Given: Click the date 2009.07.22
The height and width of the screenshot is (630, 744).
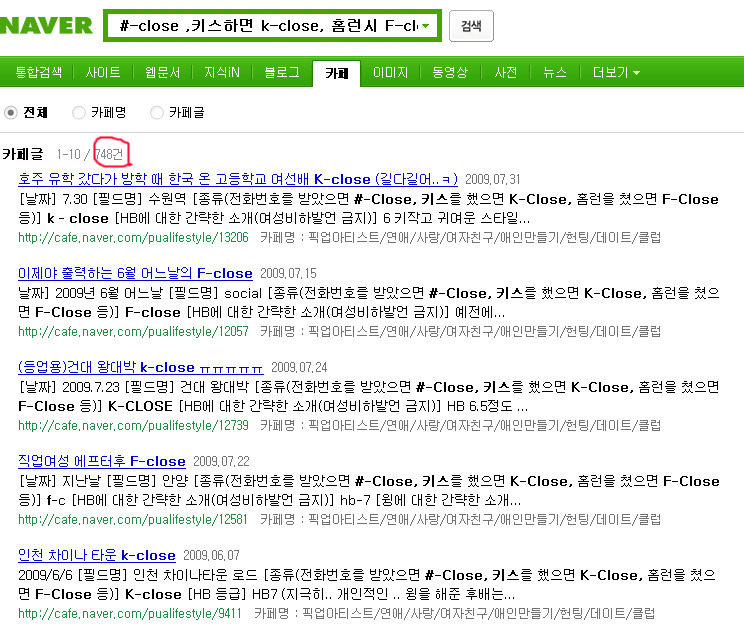Looking at the screenshot, I should (x=221, y=461).
